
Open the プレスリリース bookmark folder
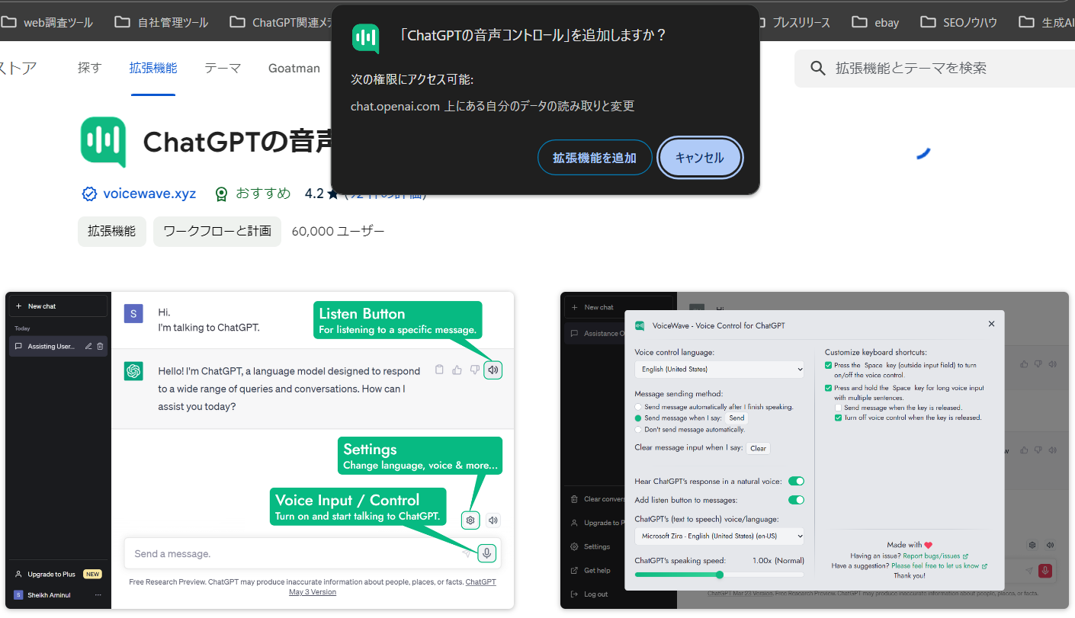pyautogui.click(x=795, y=23)
